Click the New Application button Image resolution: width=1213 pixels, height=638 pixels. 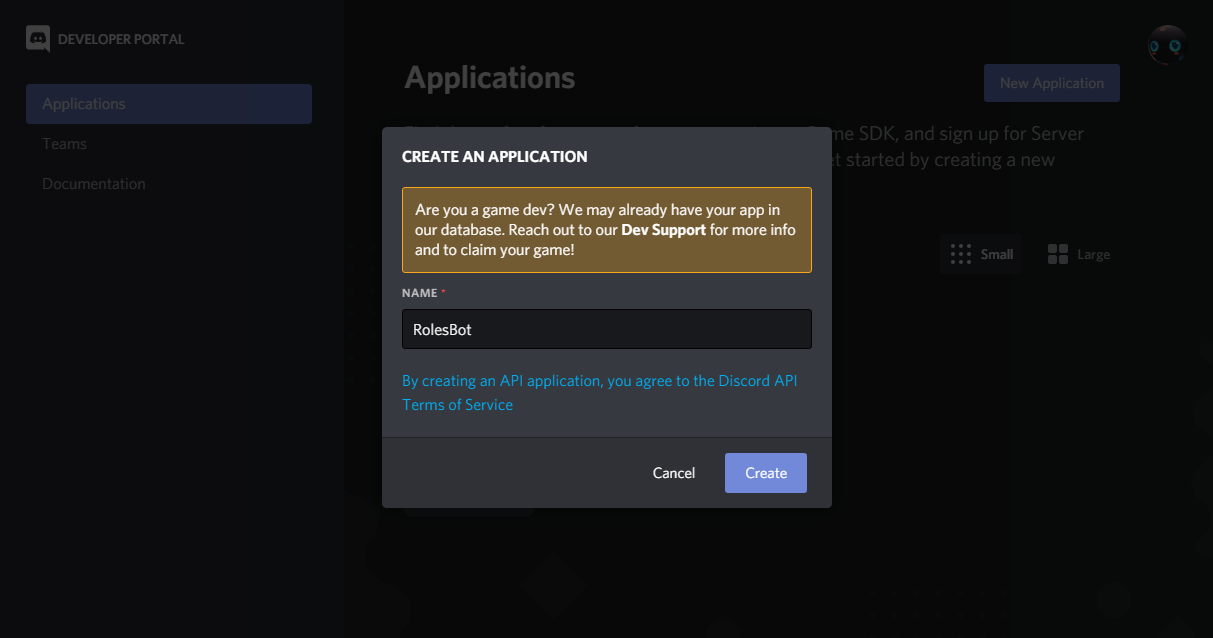pos(1052,83)
